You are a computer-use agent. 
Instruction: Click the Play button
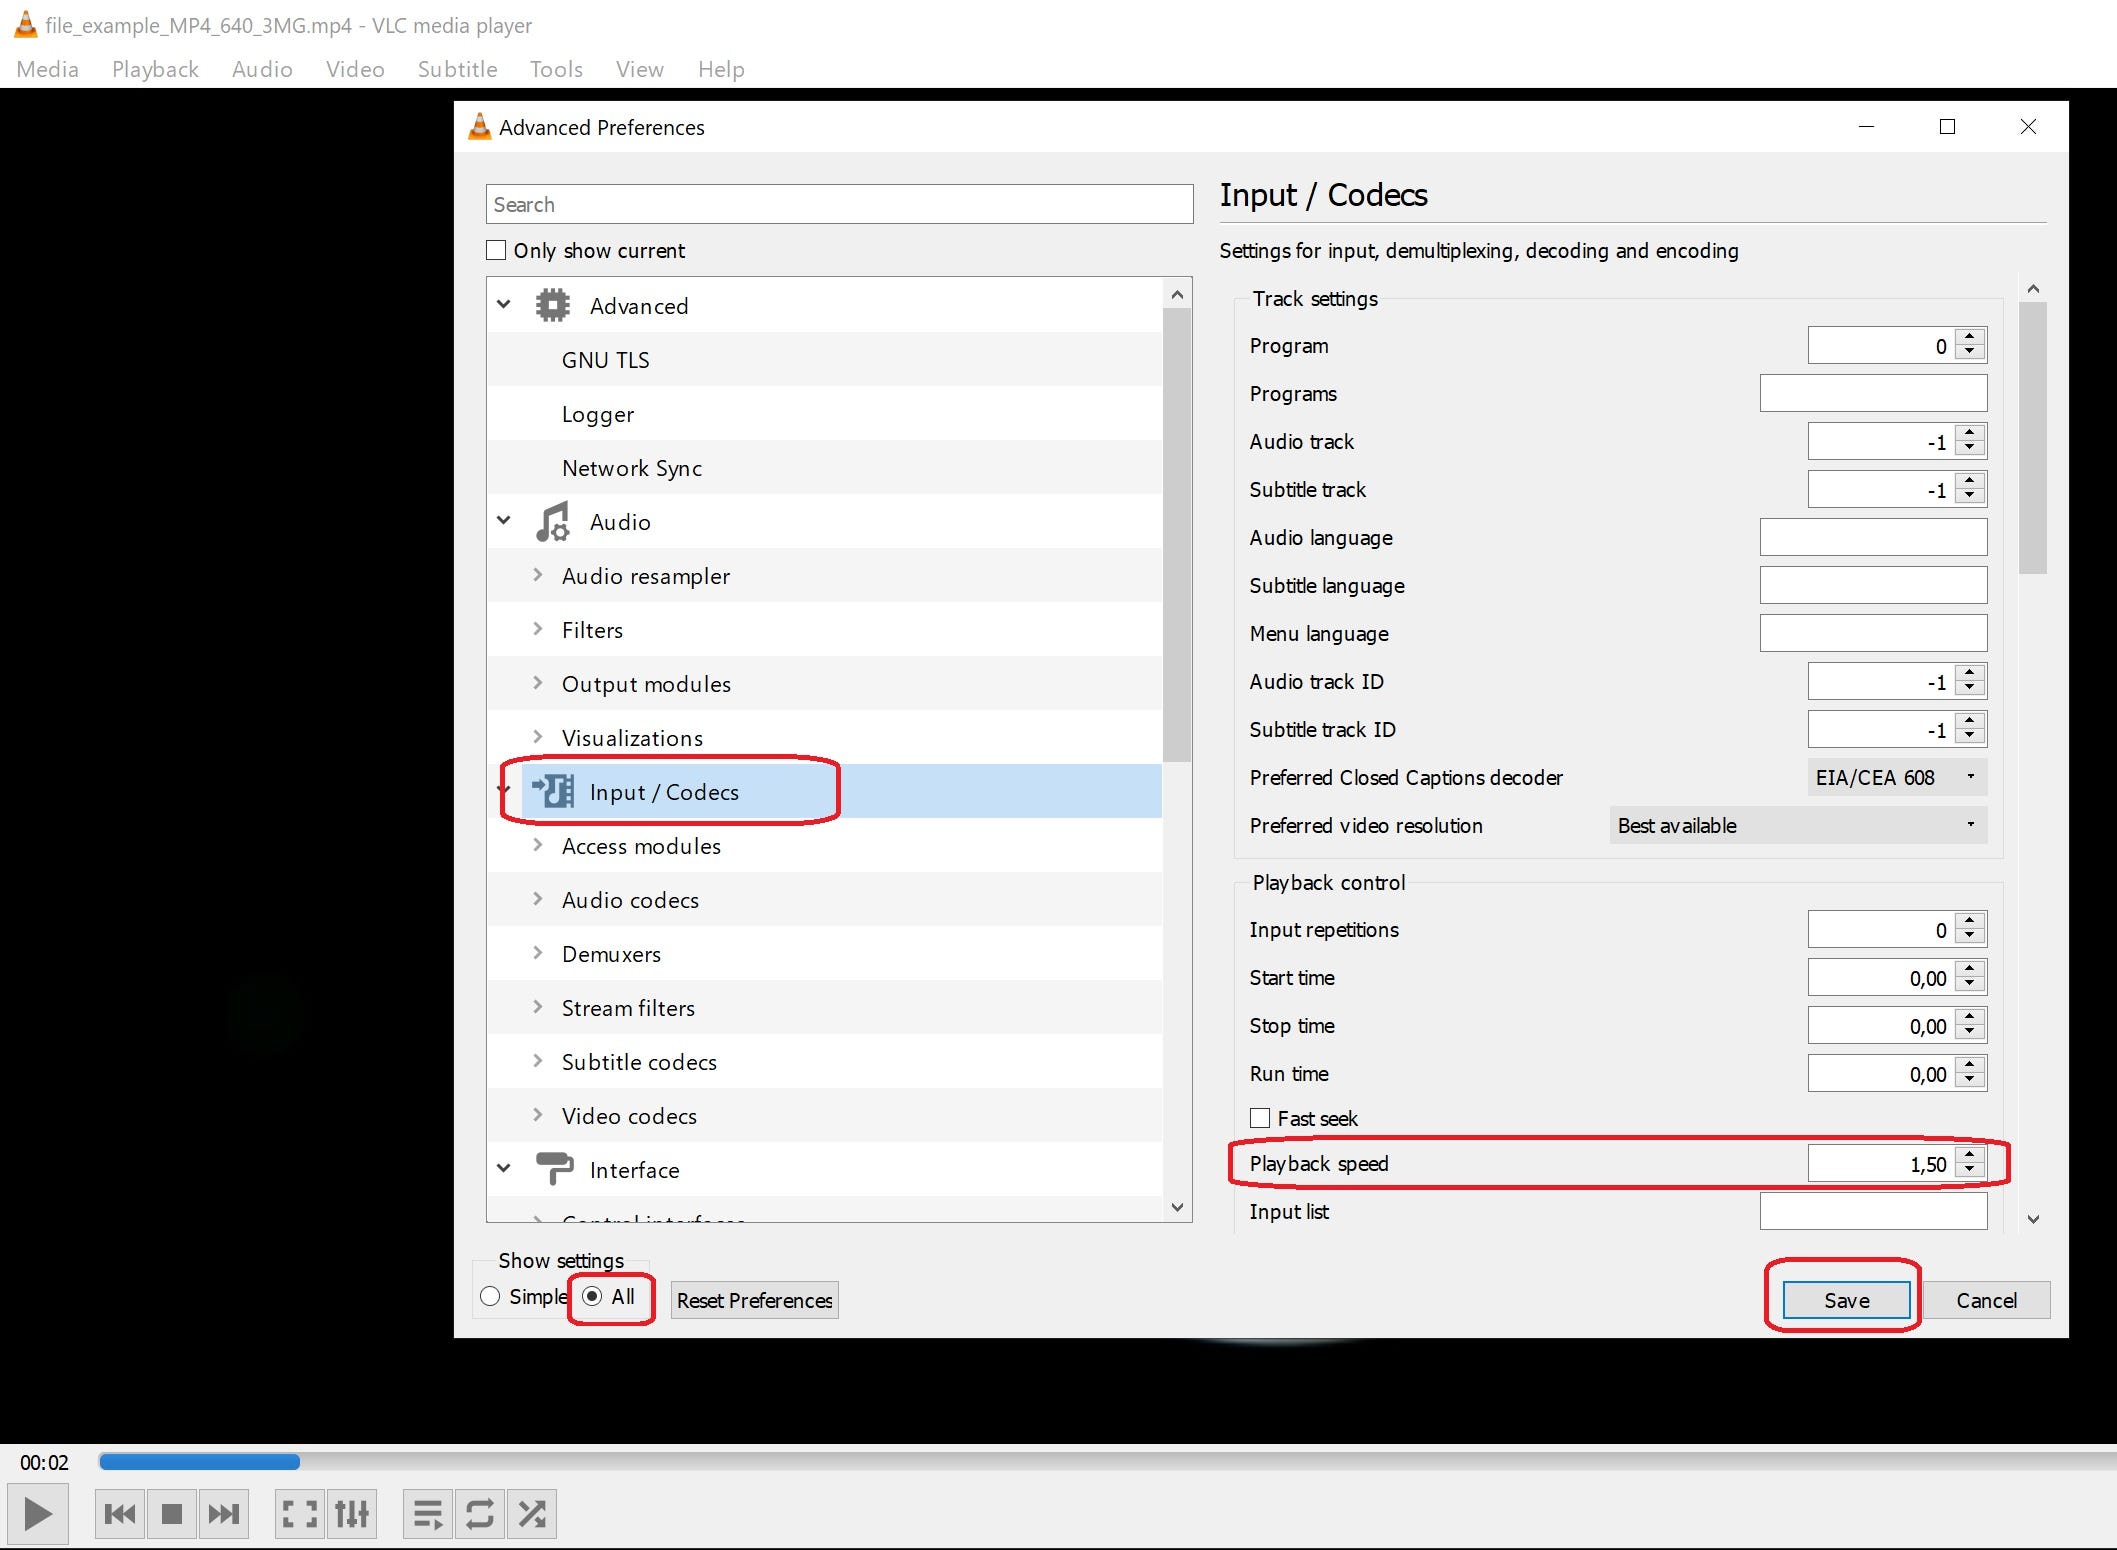[39, 1513]
